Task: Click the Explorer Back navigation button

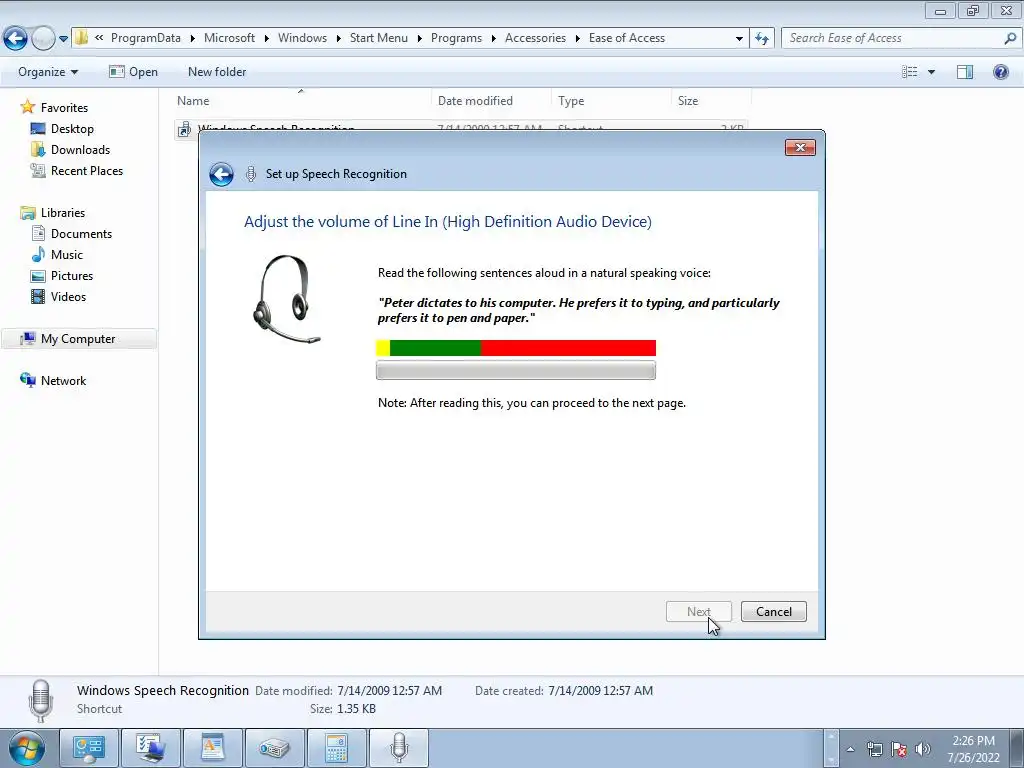Action: 16,39
